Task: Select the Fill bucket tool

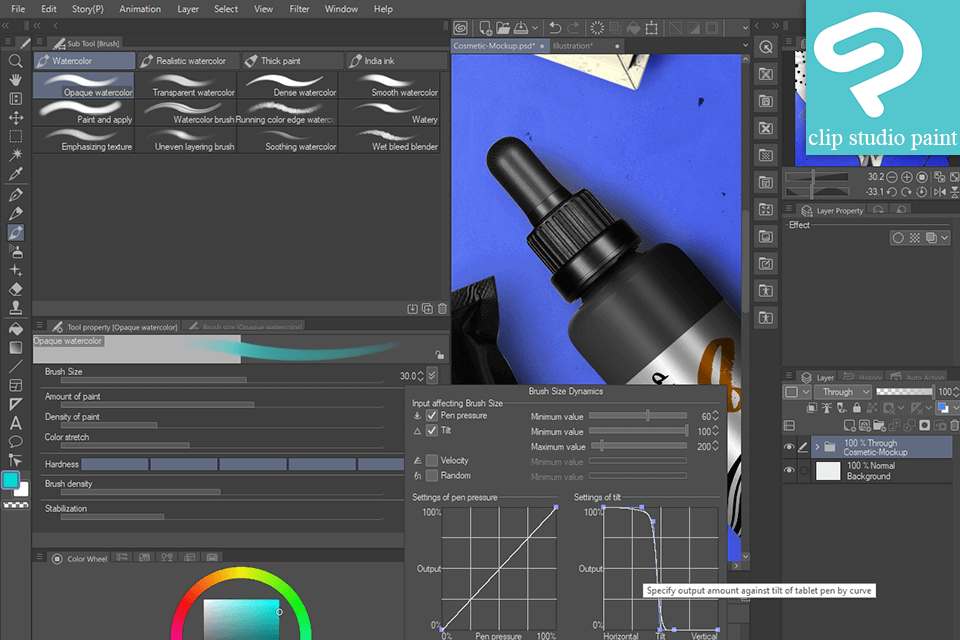Action: tap(14, 328)
